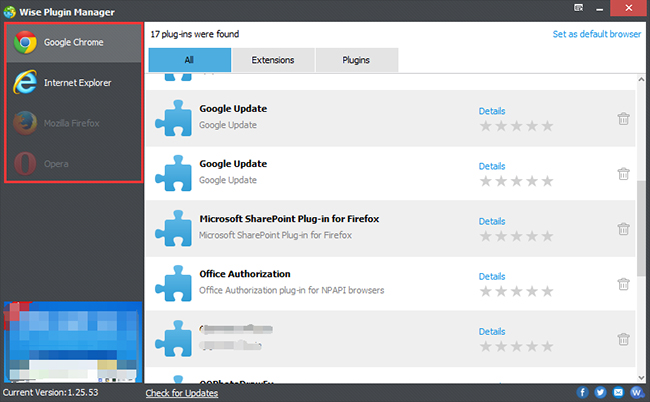The image size is (650, 402).
Task: Rate Microsoft SharePoint Plug-in five stars
Action: tap(547, 236)
